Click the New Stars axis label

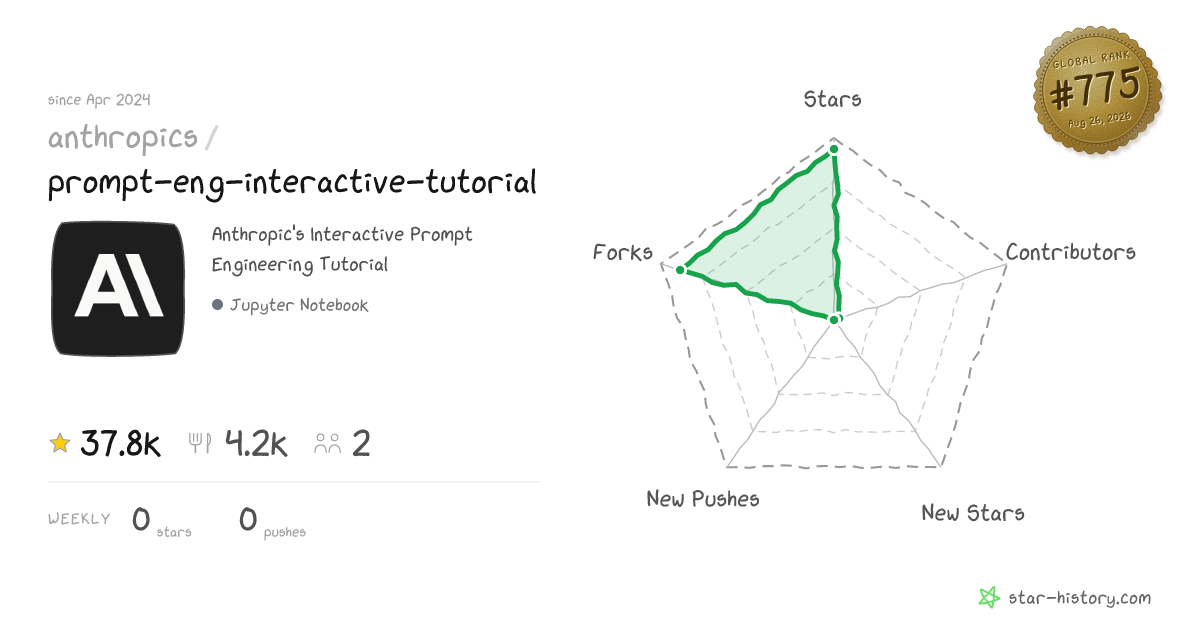973,513
